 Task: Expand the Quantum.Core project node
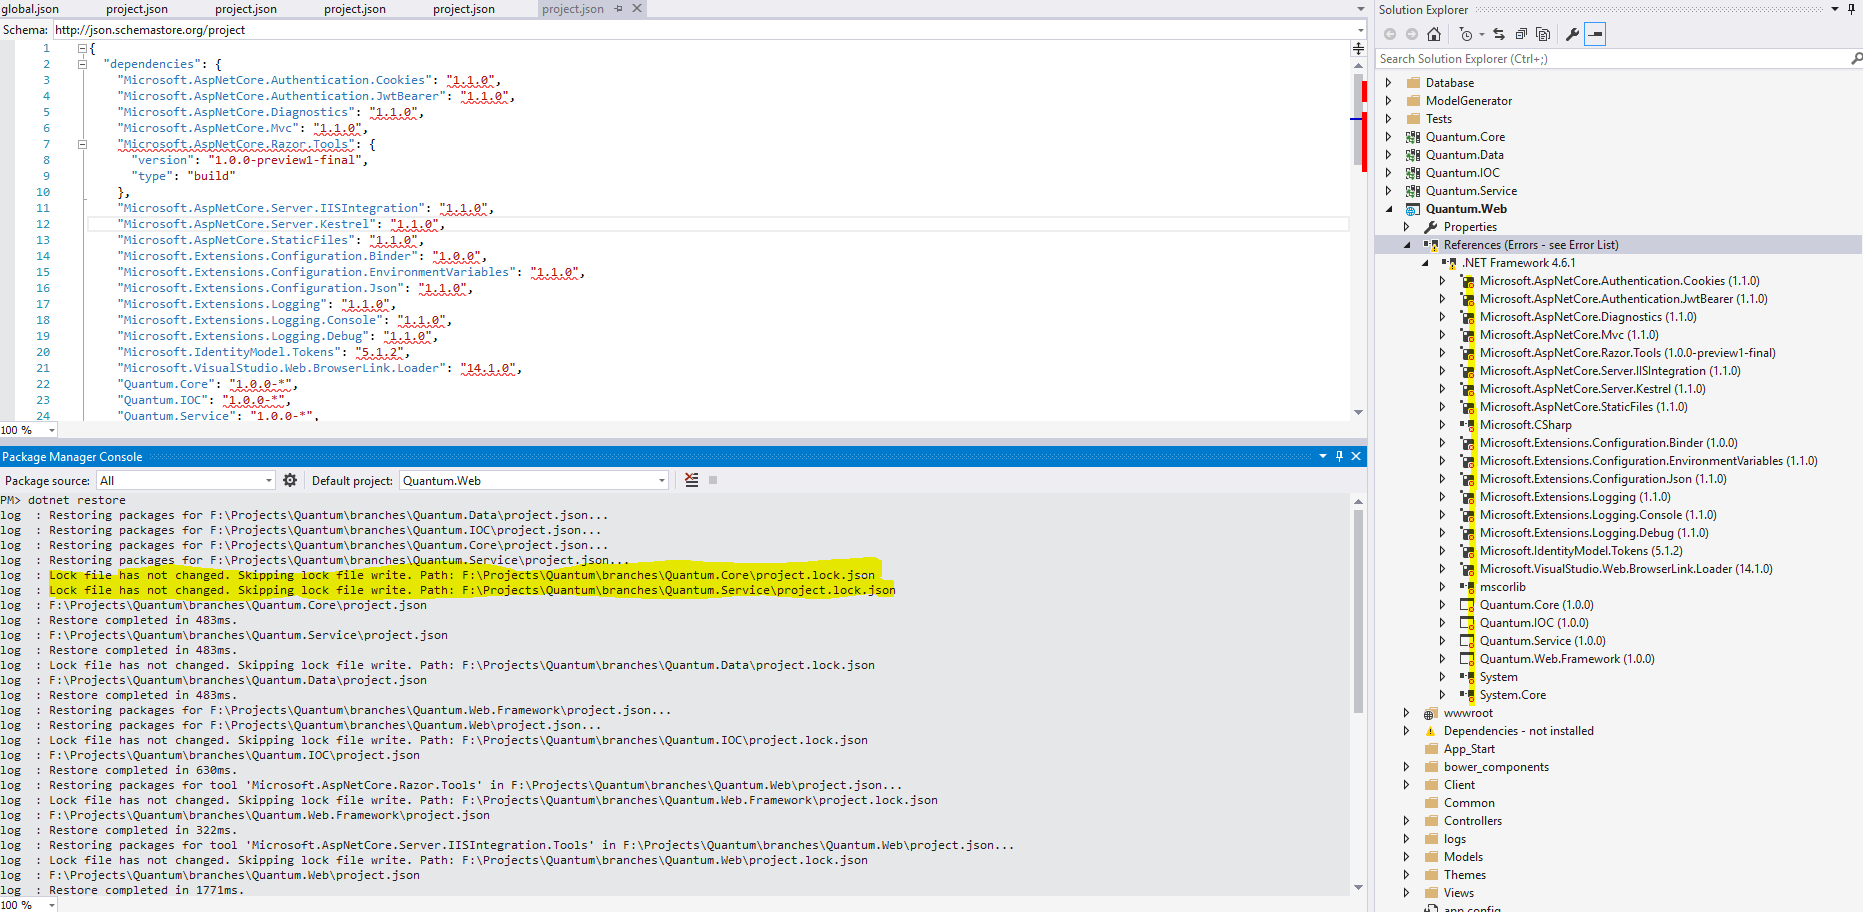point(1390,137)
